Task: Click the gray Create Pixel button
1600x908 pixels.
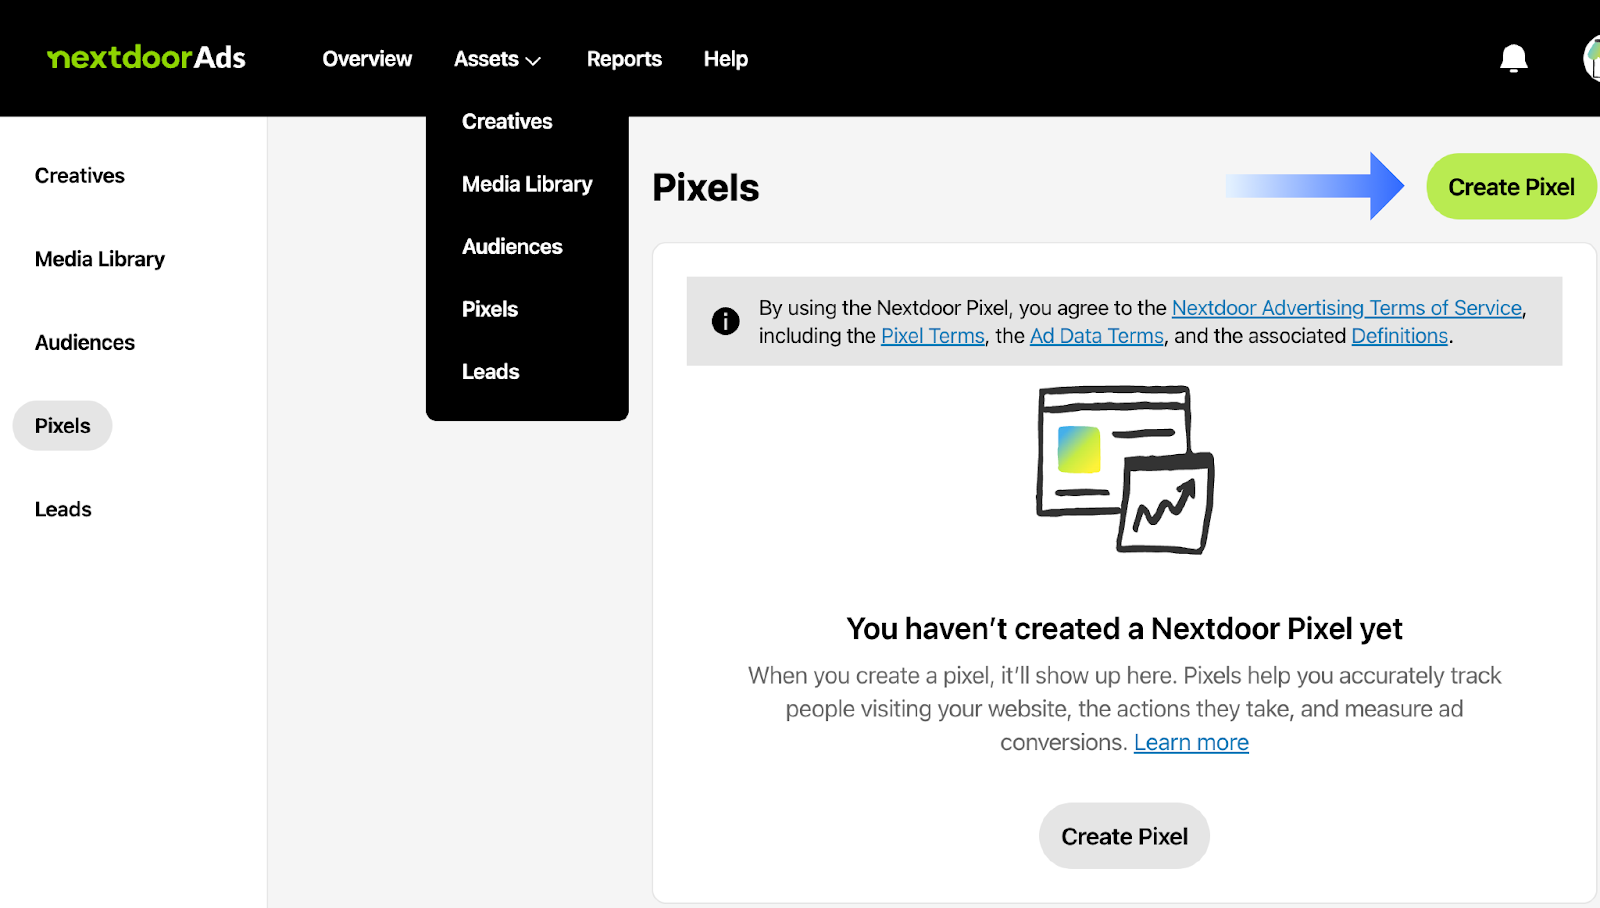Action: click(1124, 836)
